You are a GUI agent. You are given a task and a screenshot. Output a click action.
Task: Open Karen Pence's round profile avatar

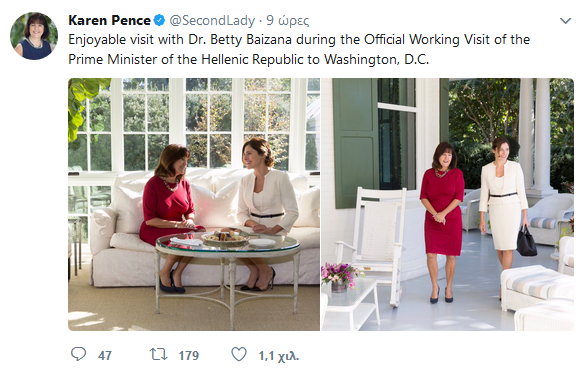point(34,36)
